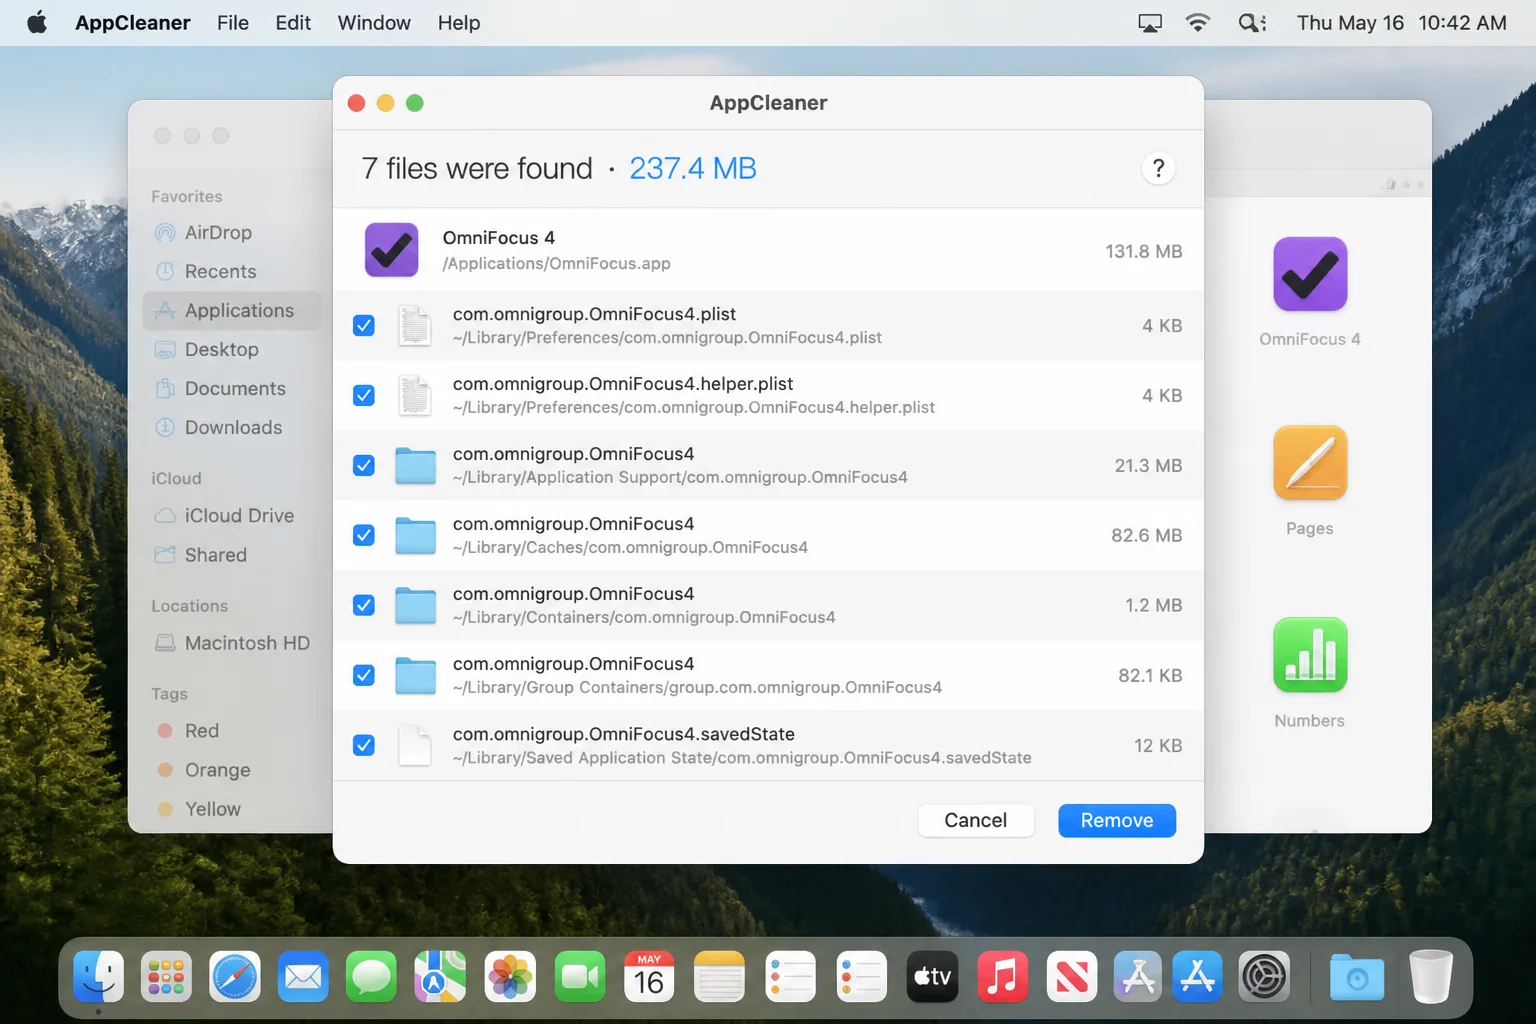Image resolution: width=1536 pixels, height=1024 pixels.
Task: Select Documents in Finder sidebar
Action: 232,388
